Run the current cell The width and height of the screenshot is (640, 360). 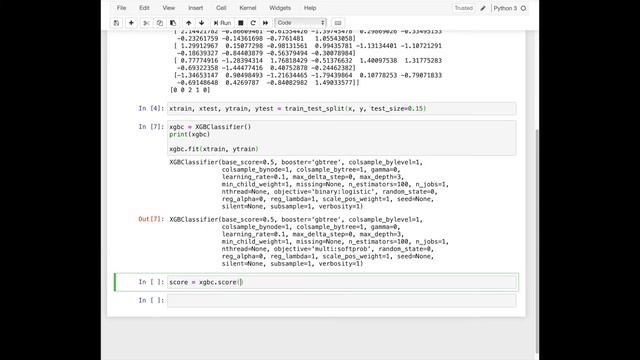222,23
